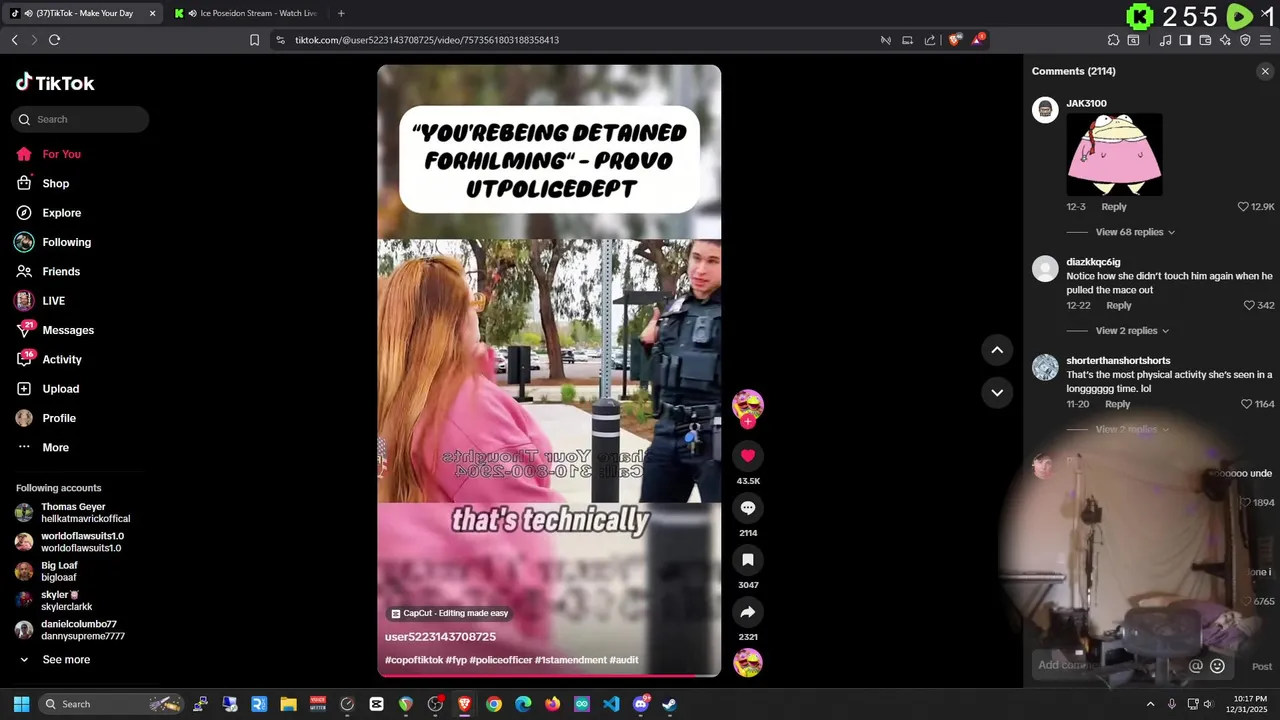Like JAK3100's comment with 12.9K likes

1243,207
